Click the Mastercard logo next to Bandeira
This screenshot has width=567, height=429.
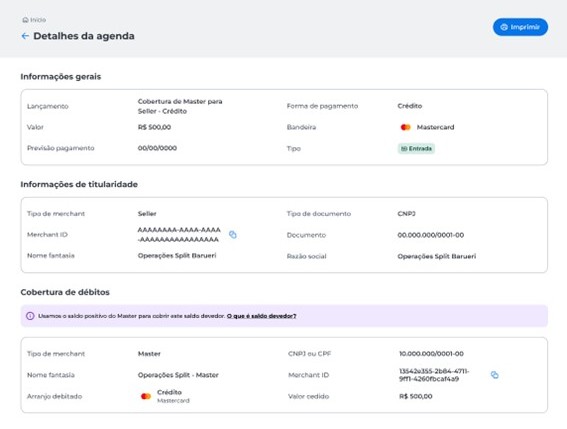coord(406,127)
